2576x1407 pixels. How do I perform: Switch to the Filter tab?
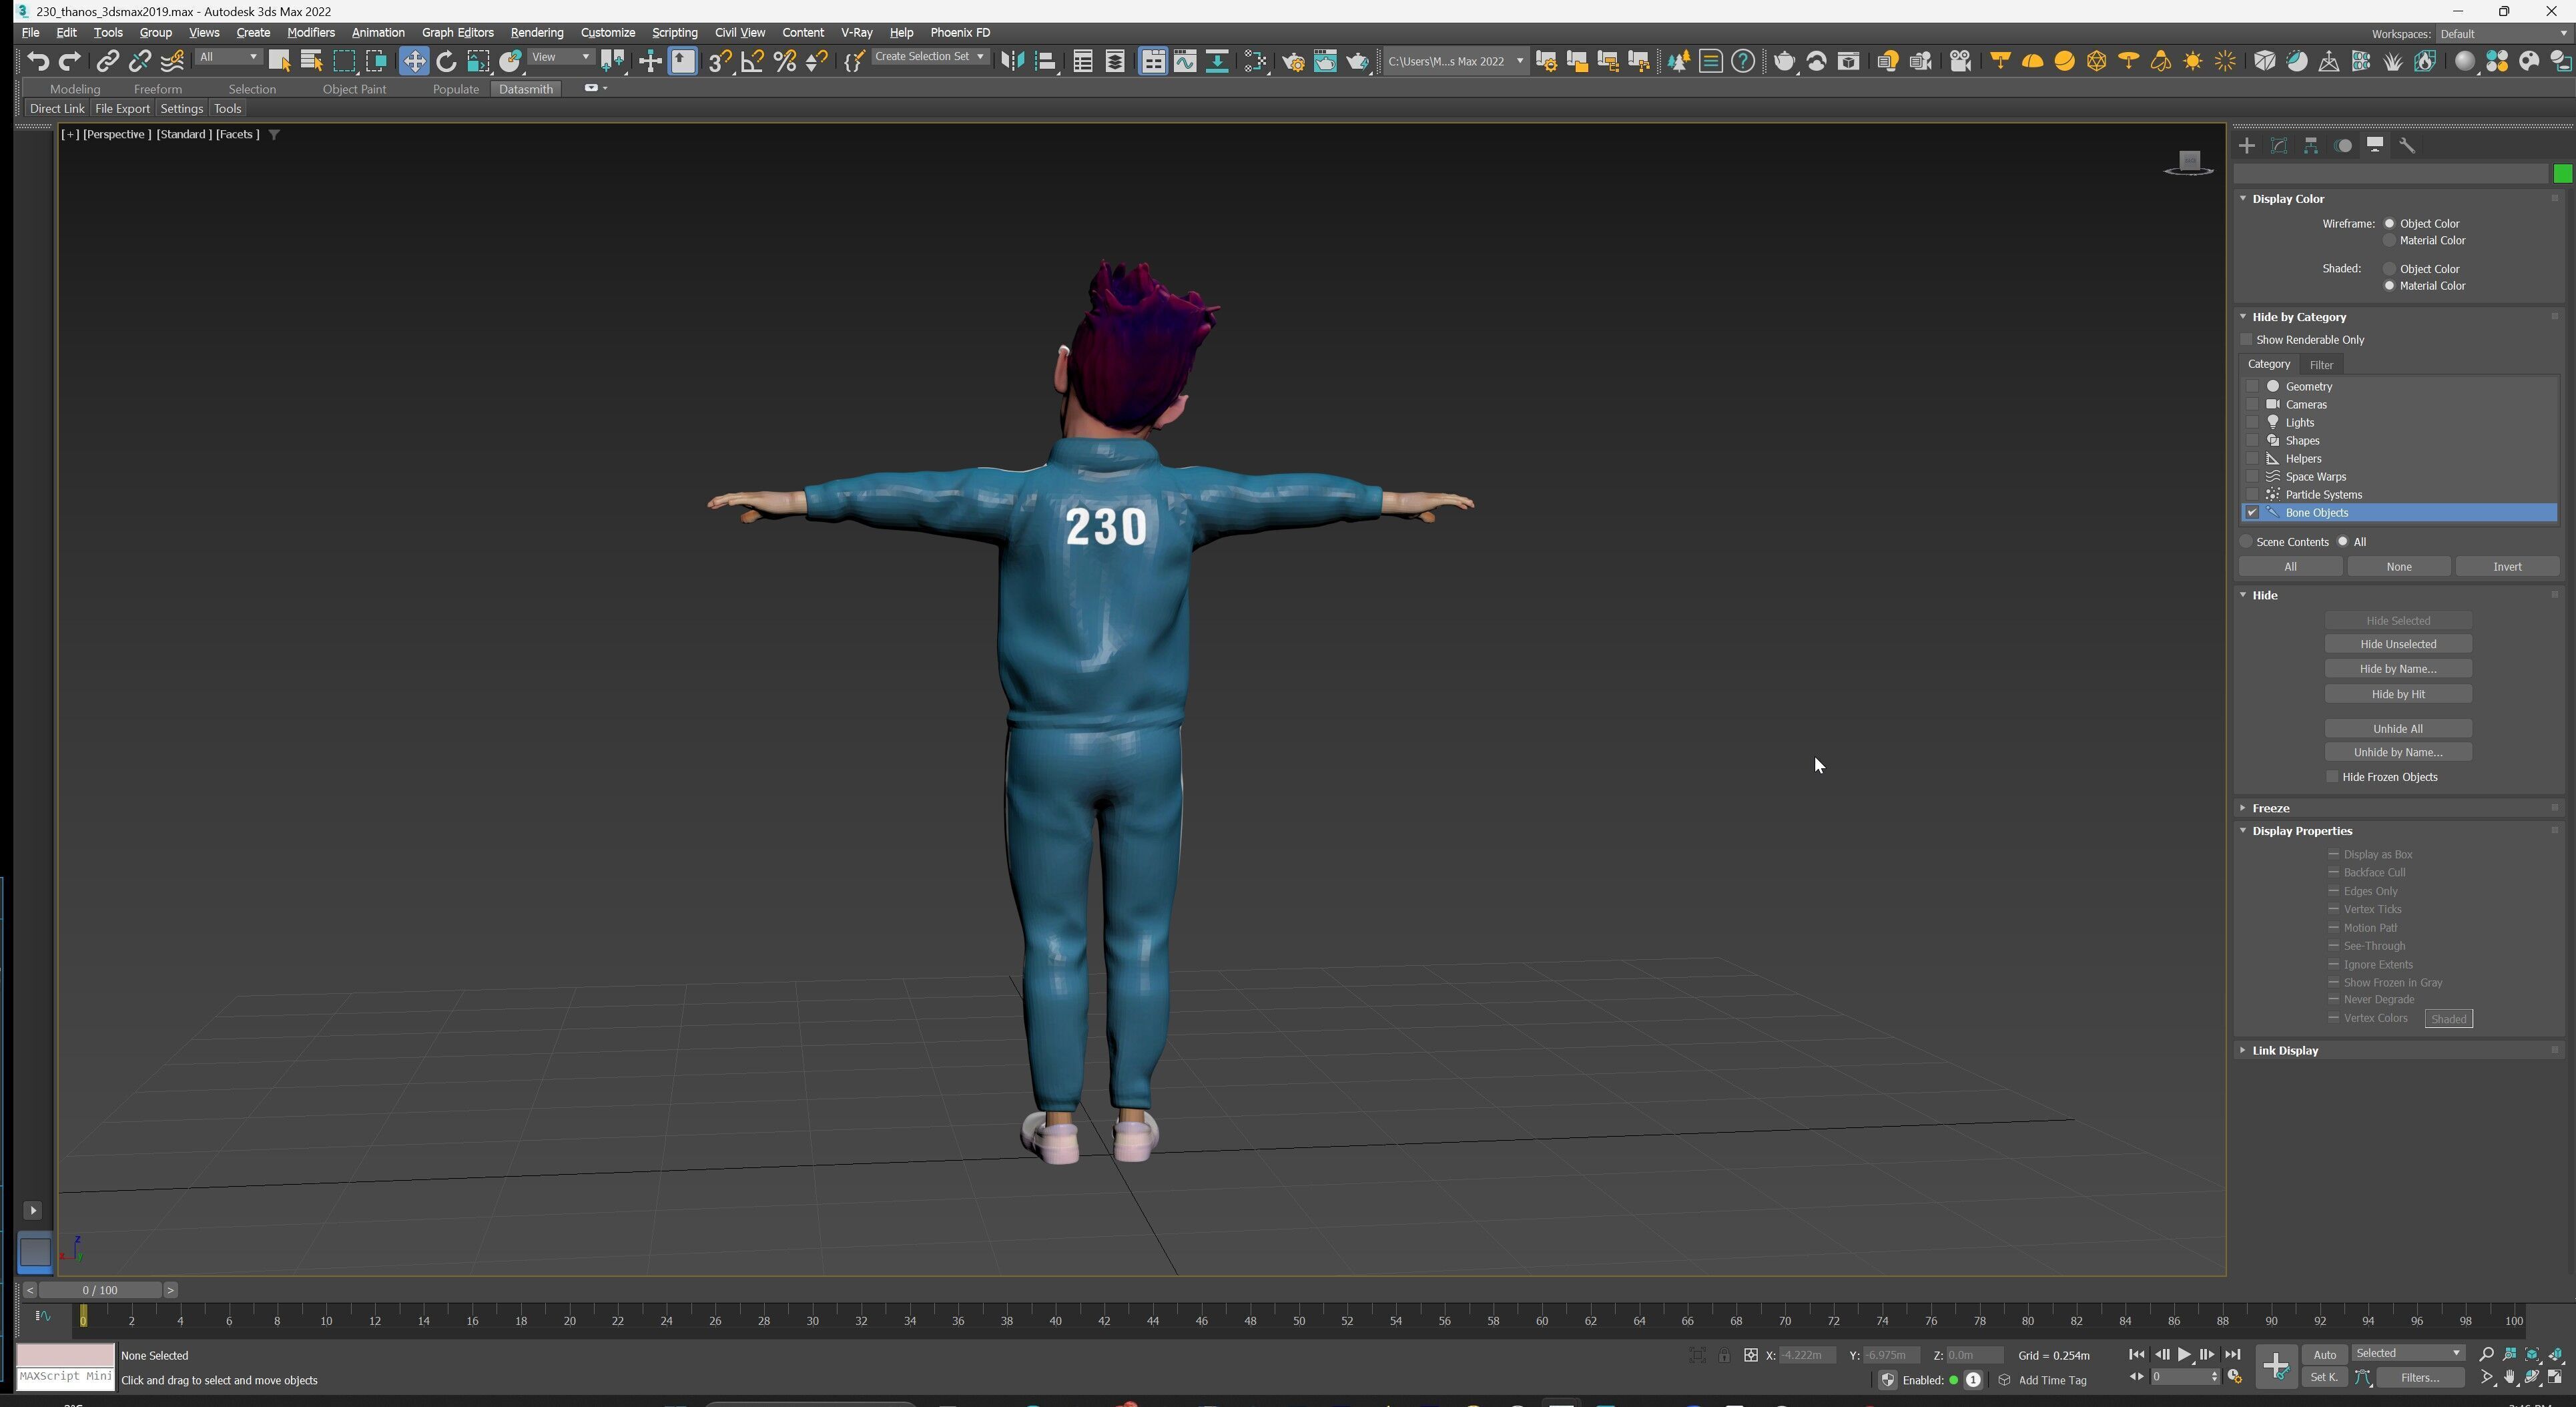(2321, 365)
